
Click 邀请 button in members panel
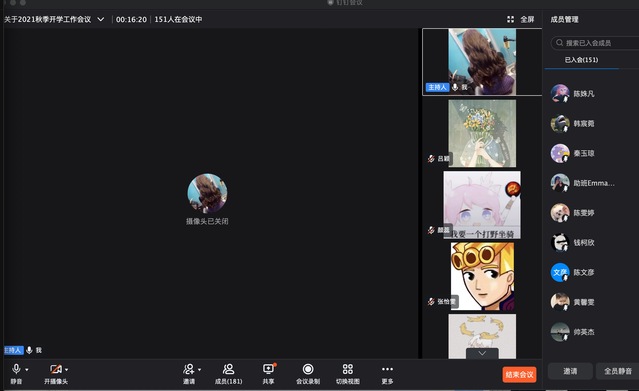[570, 371]
